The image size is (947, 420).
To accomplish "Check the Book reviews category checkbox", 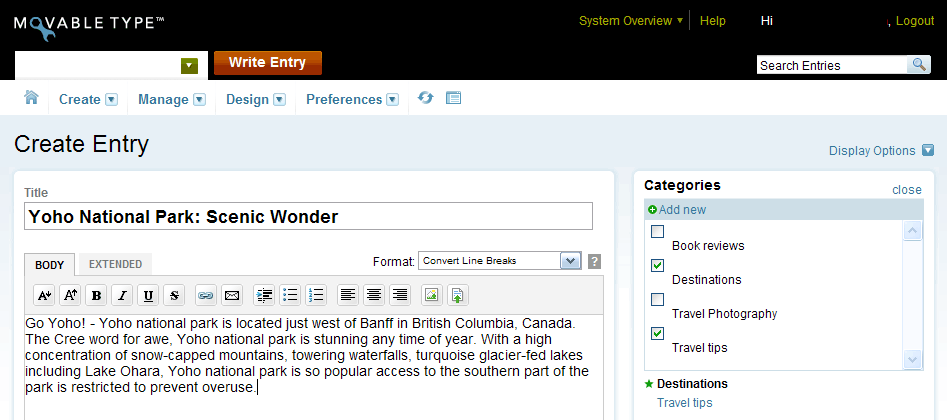I will pyautogui.click(x=657, y=232).
